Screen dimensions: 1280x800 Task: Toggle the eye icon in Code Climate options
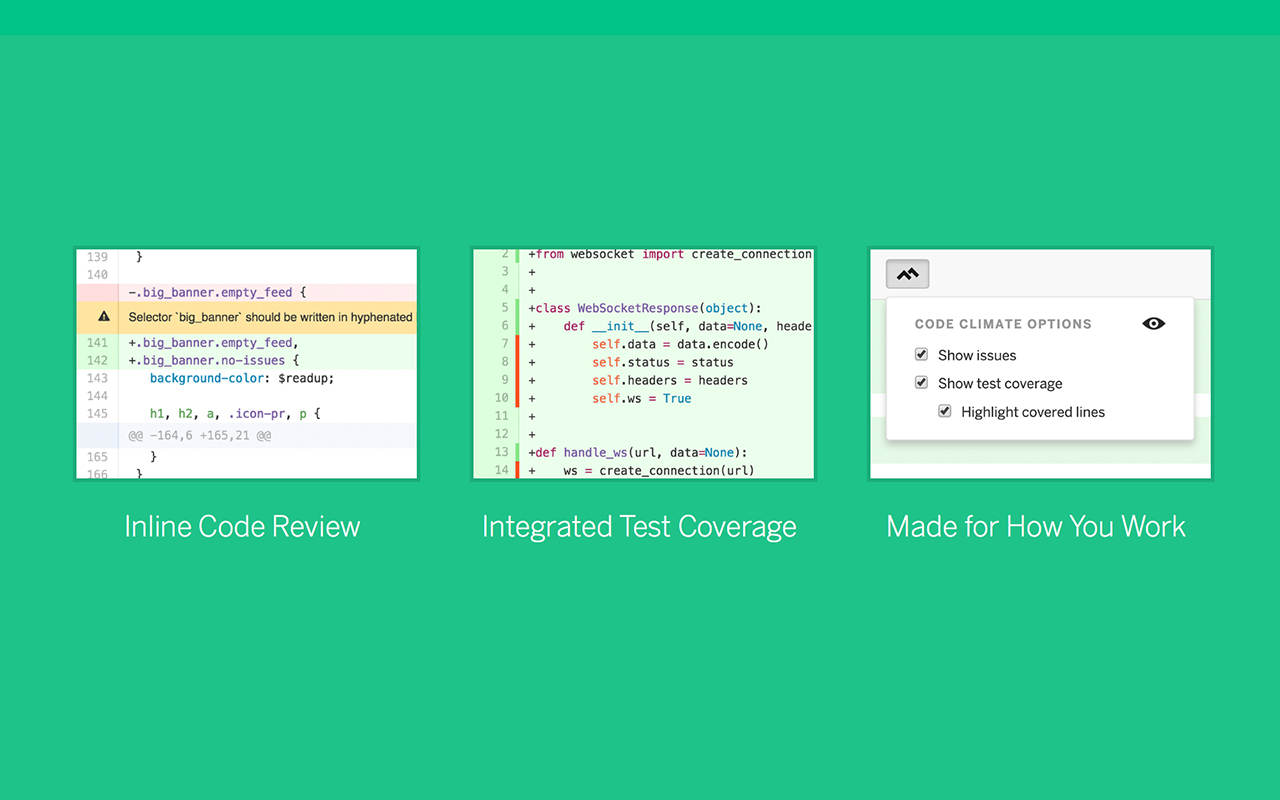coord(1154,323)
